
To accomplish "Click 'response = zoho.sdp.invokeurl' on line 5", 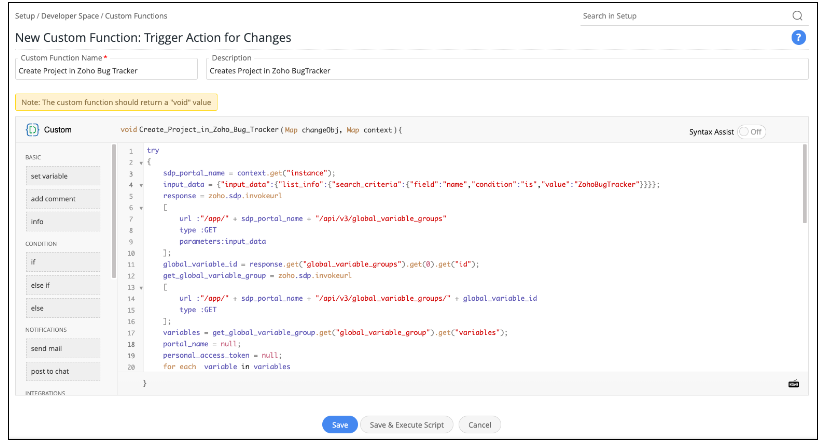I will coord(222,196).
